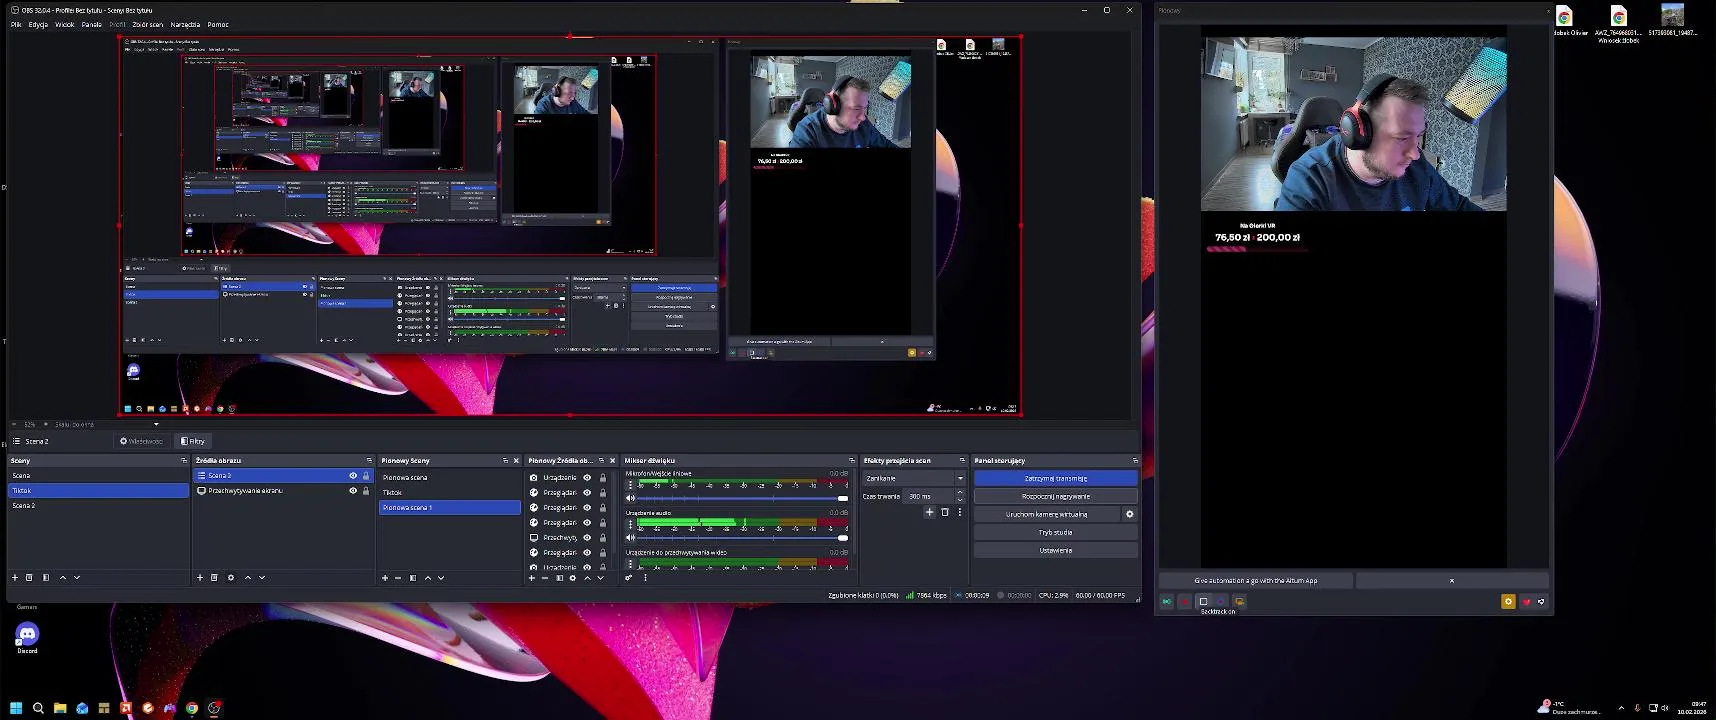Viewport: 1716px width, 720px height.
Task: Click red heart icon in Pionowy window
Action: (x=1526, y=601)
